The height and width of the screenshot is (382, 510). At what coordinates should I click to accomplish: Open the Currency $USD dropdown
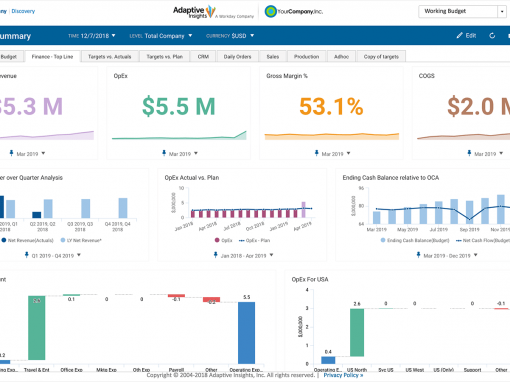(x=230, y=36)
